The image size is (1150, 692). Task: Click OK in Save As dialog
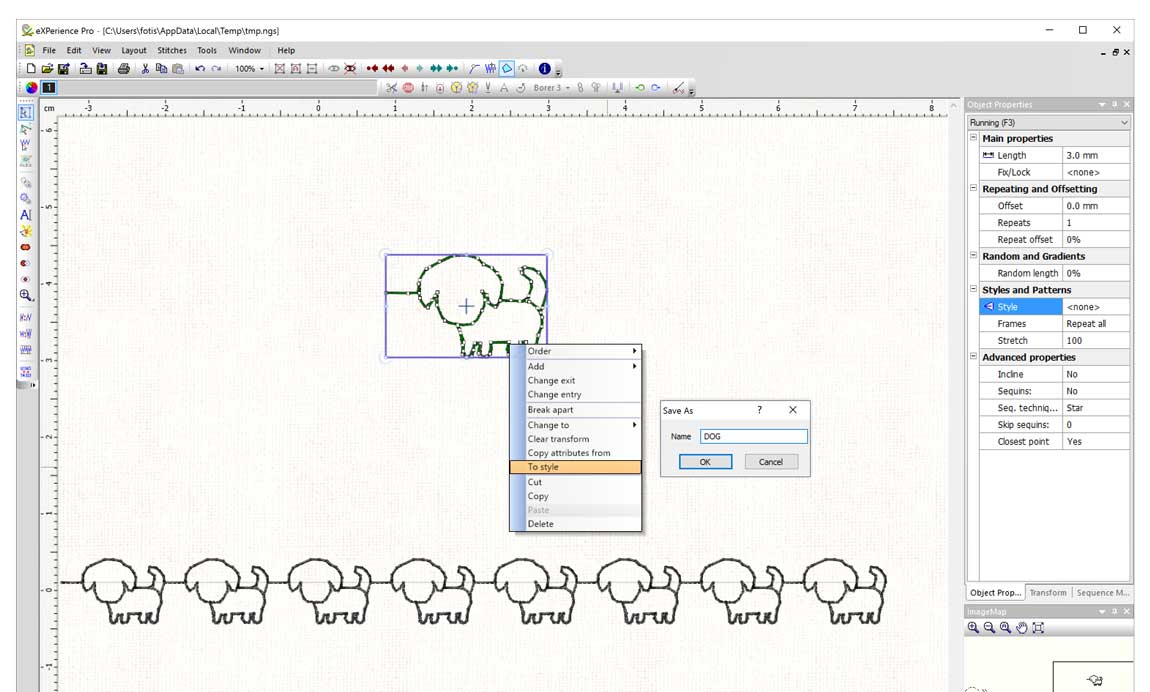click(705, 462)
